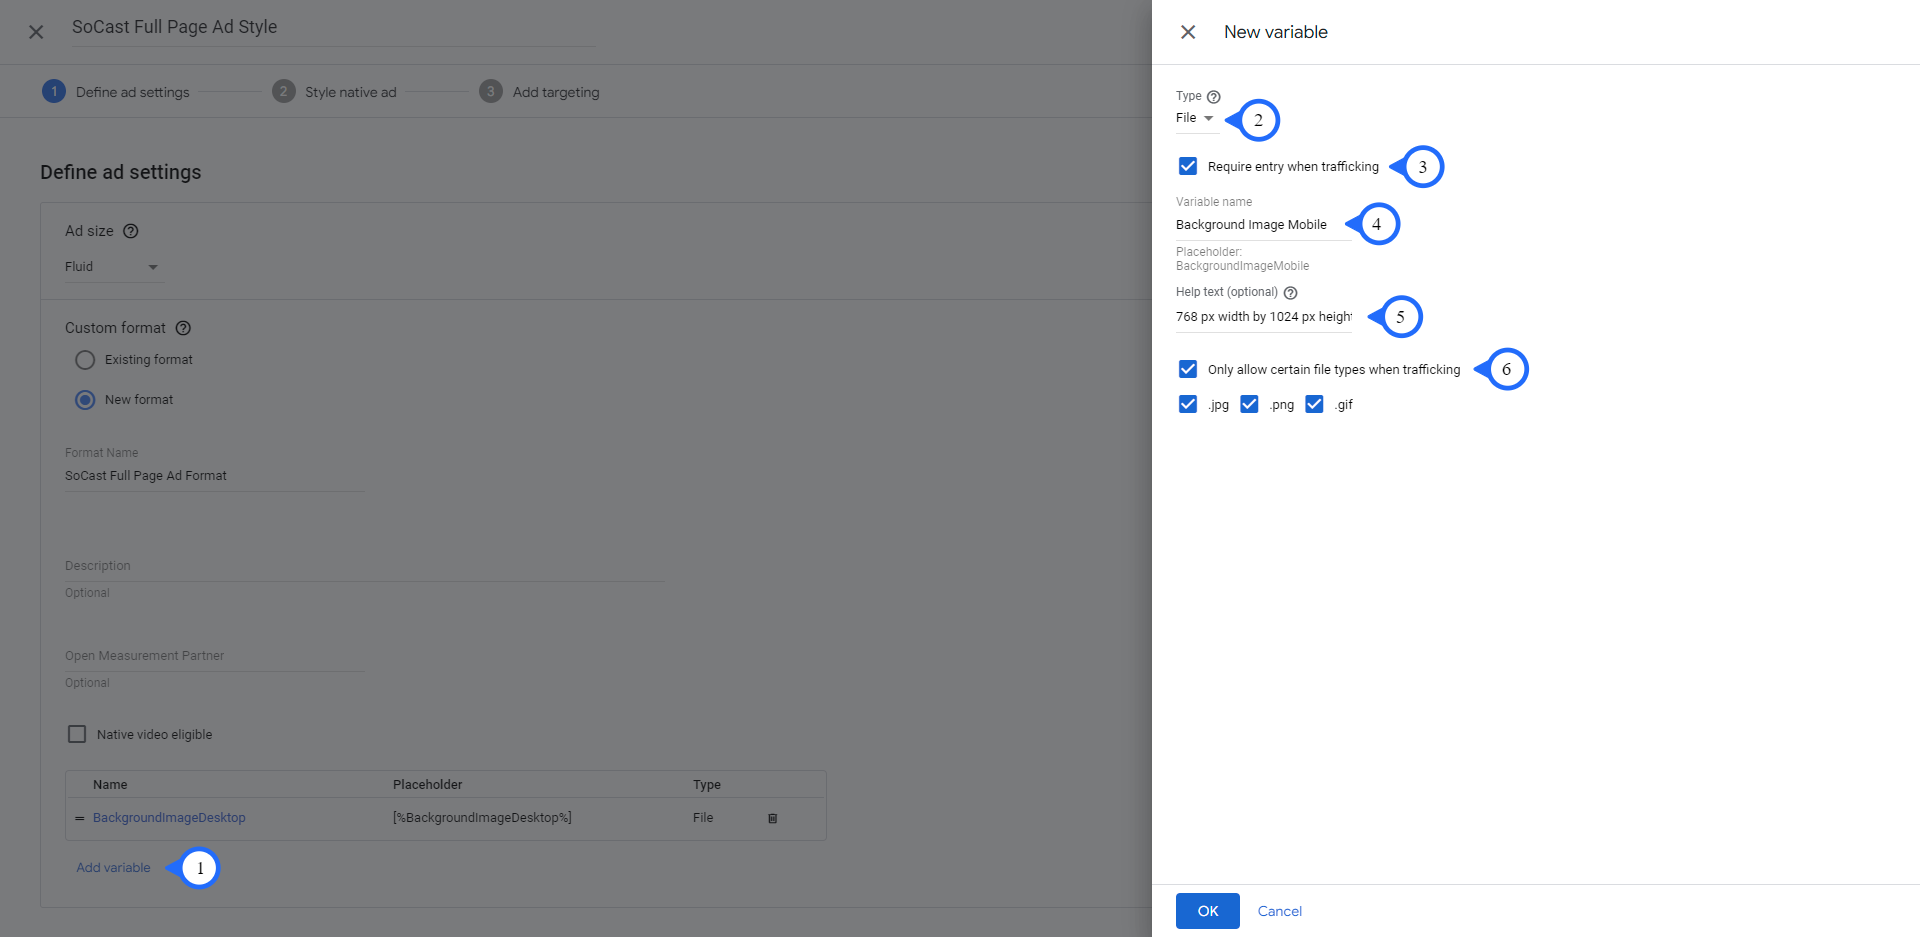Edit the SoCast Full Page Ad Style title
This screenshot has width=1920, height=937.
(x=333, y=28)
